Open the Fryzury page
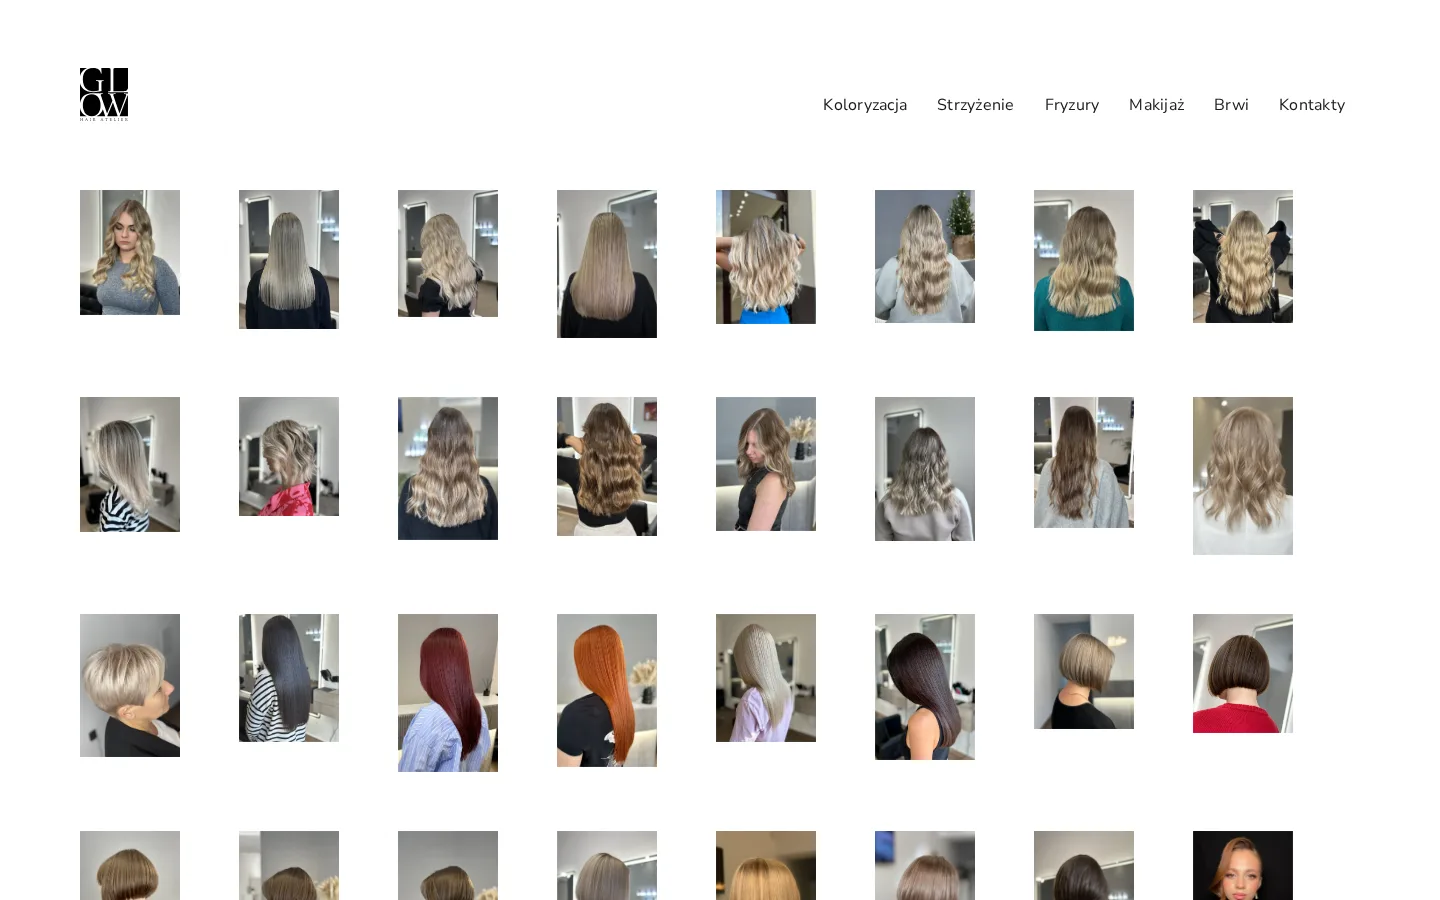This screenshot has height=900, width=1440. pos(1072,105)
